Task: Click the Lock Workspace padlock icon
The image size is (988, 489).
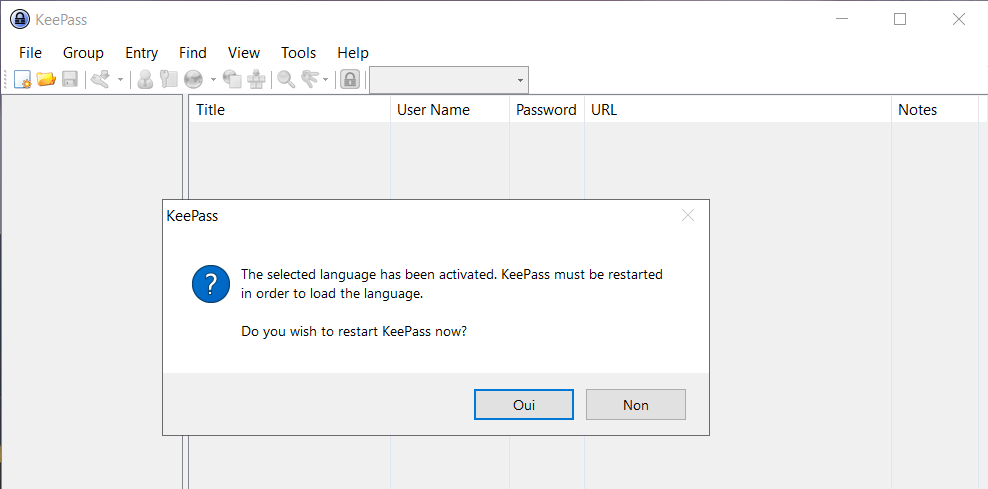Action: 350,80
